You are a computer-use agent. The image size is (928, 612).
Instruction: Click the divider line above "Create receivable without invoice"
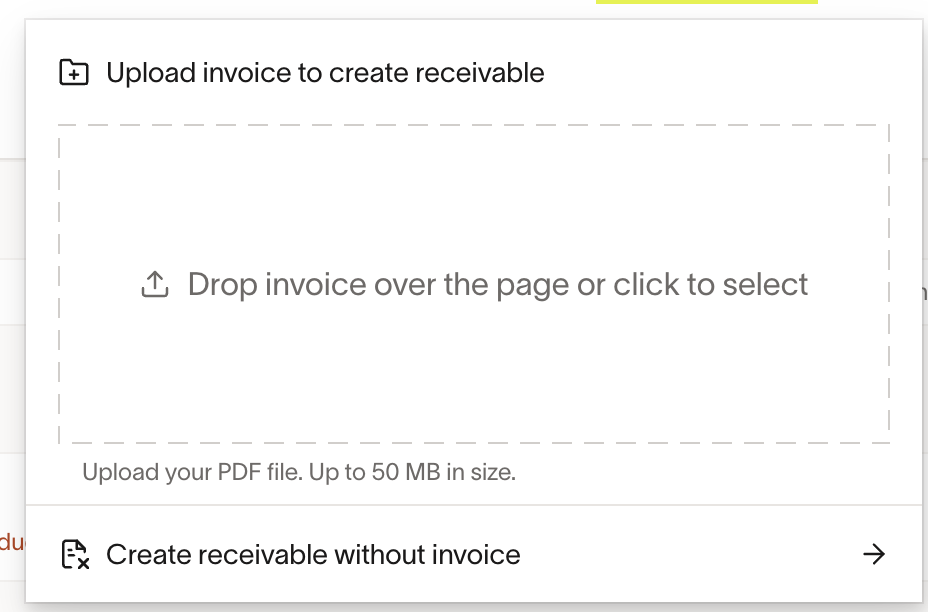pyautogui.click(x=473, y=506)
